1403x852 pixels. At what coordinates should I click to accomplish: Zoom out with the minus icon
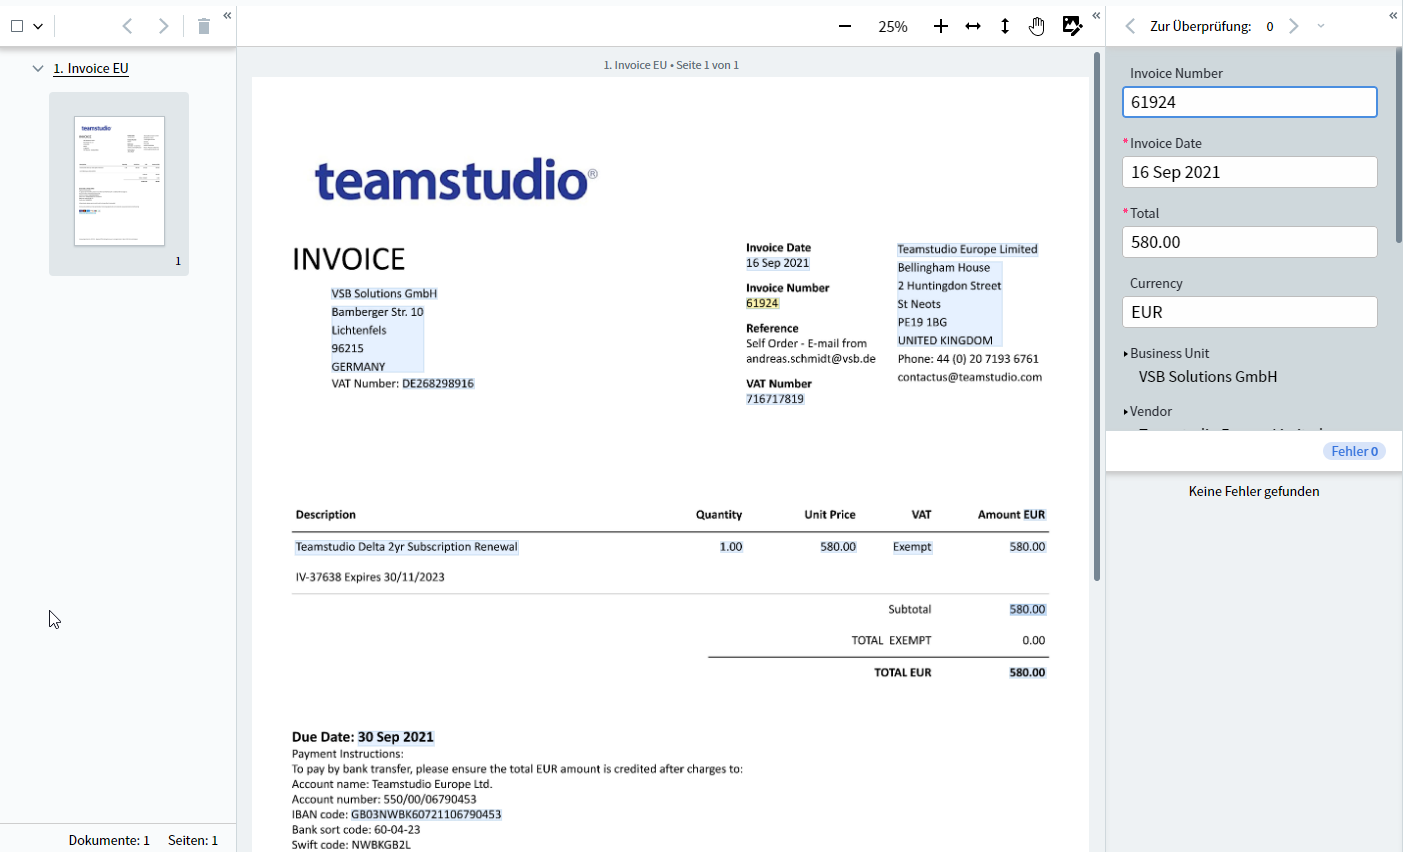[845, 26]
